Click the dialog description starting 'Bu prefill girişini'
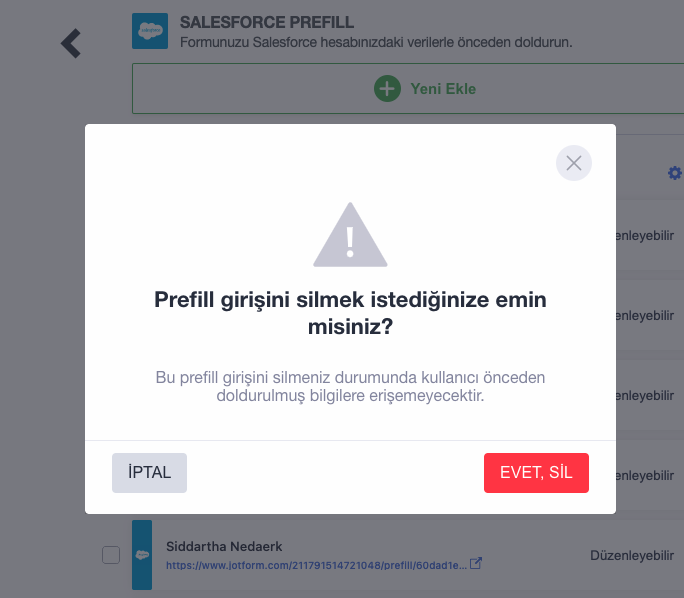This screenshot has height=598, width=684. tap(350, 386)
